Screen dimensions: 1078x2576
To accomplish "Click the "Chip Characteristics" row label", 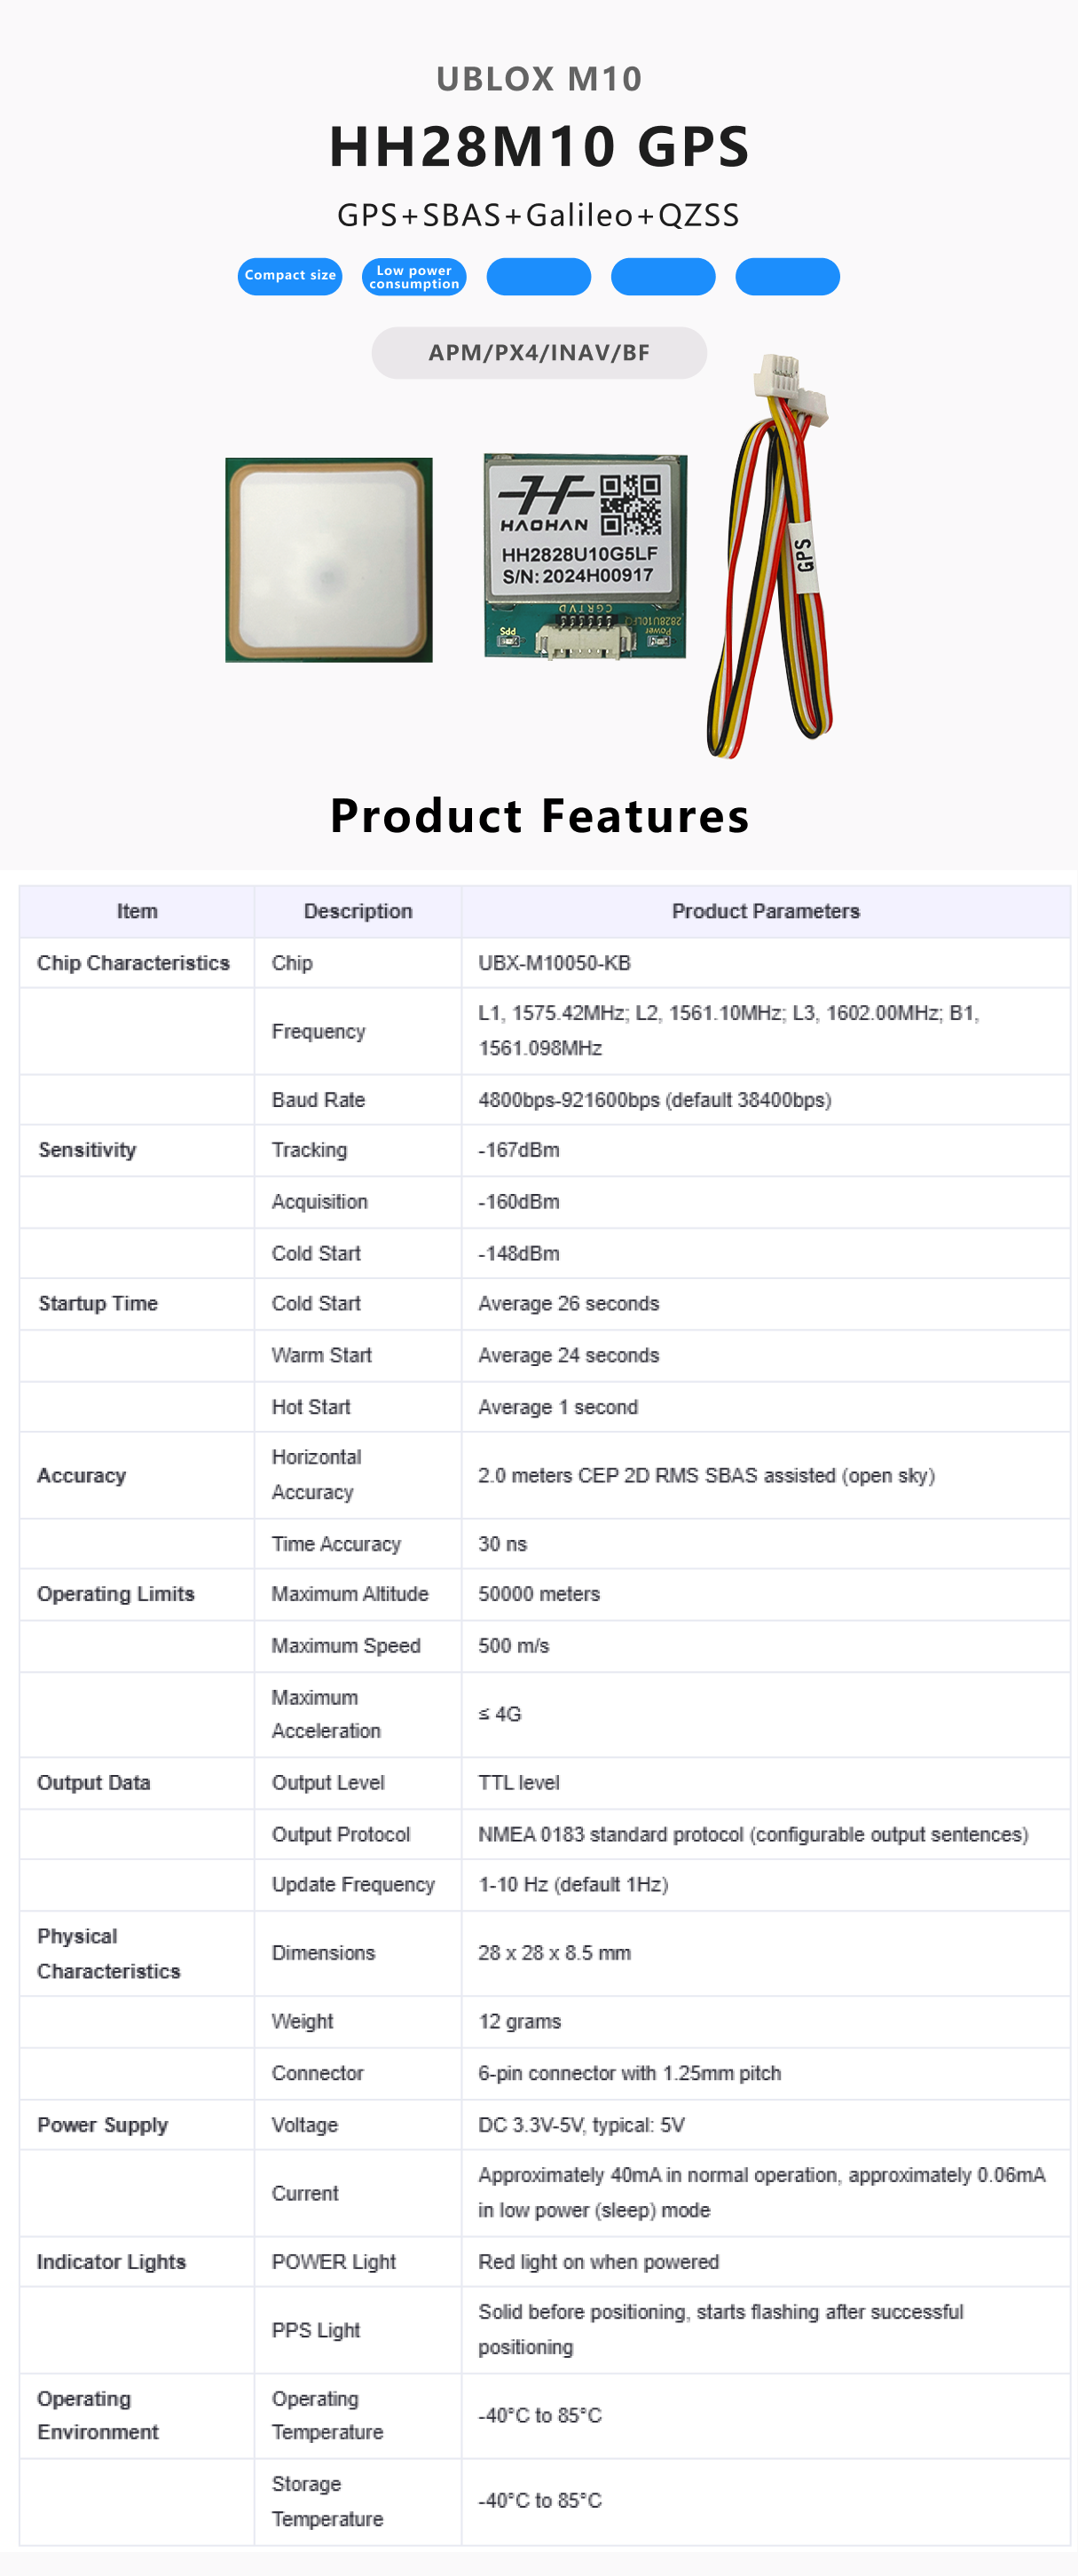I will pyautogui.click(x=133, y=963).
